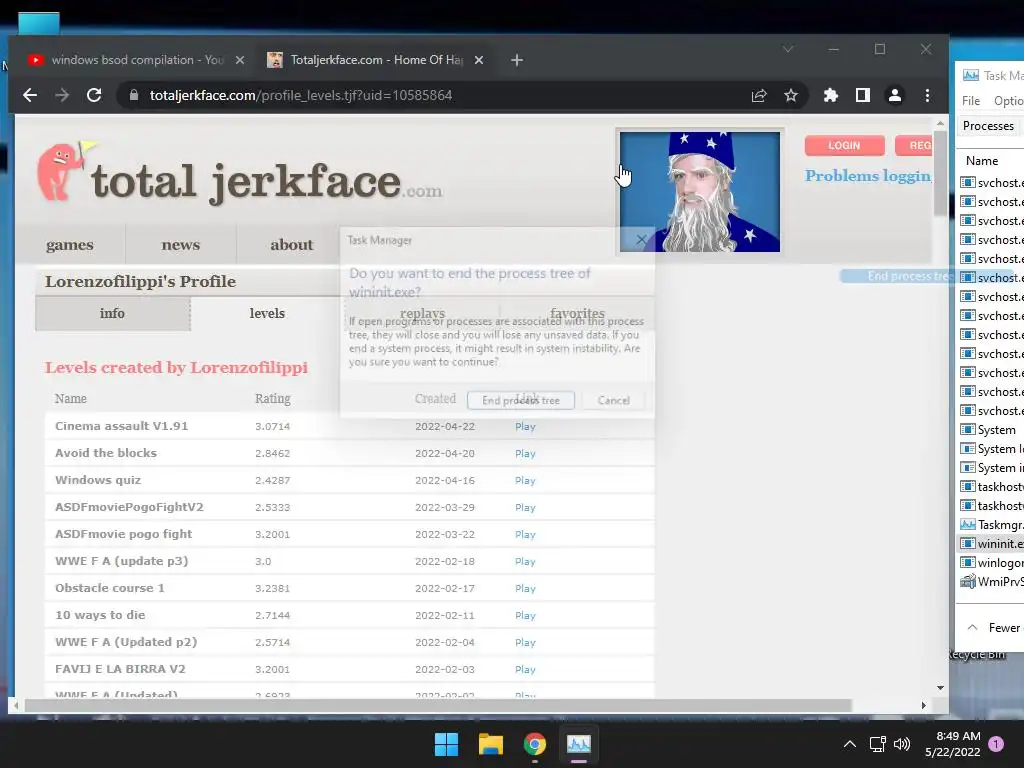Close the windows bsod compilation tab
The width and height of the screenshot is (1024, 768).
pos(240,60)
